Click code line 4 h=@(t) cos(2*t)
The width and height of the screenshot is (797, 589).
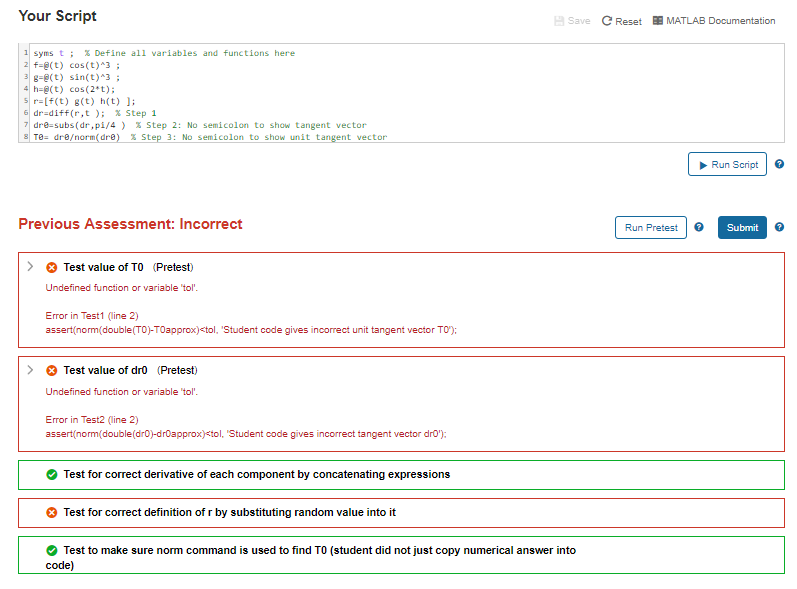(74, 89)
